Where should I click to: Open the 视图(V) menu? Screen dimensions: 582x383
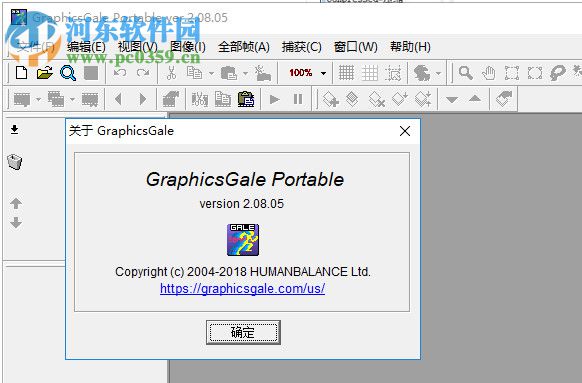137,47
